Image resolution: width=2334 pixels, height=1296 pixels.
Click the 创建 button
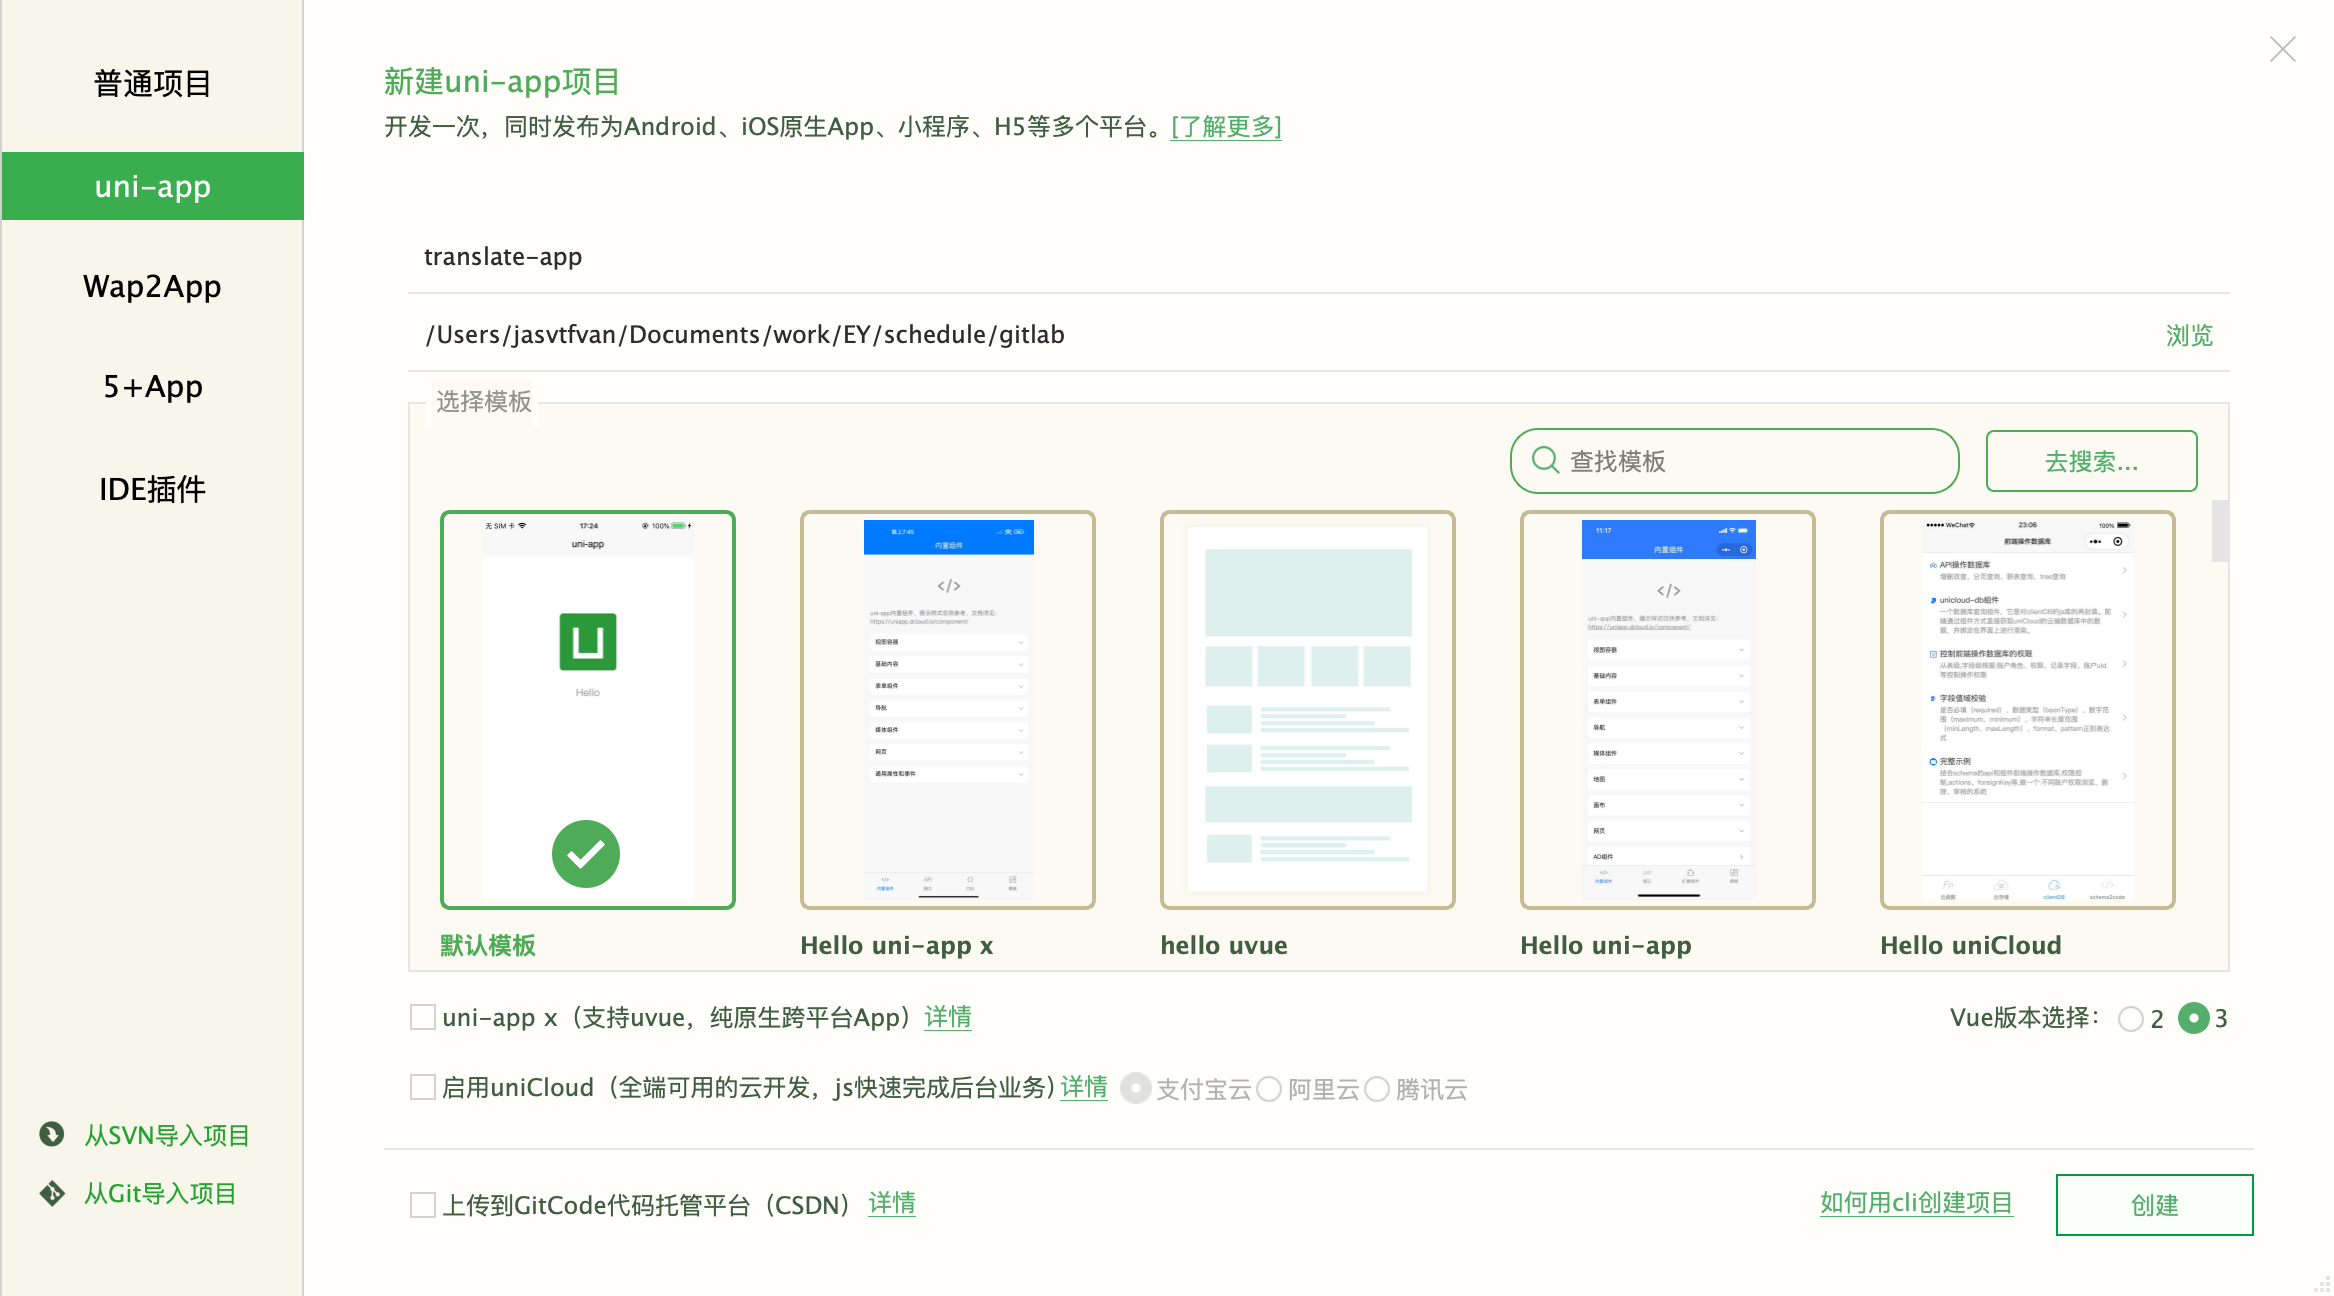click(2154, 1205)
